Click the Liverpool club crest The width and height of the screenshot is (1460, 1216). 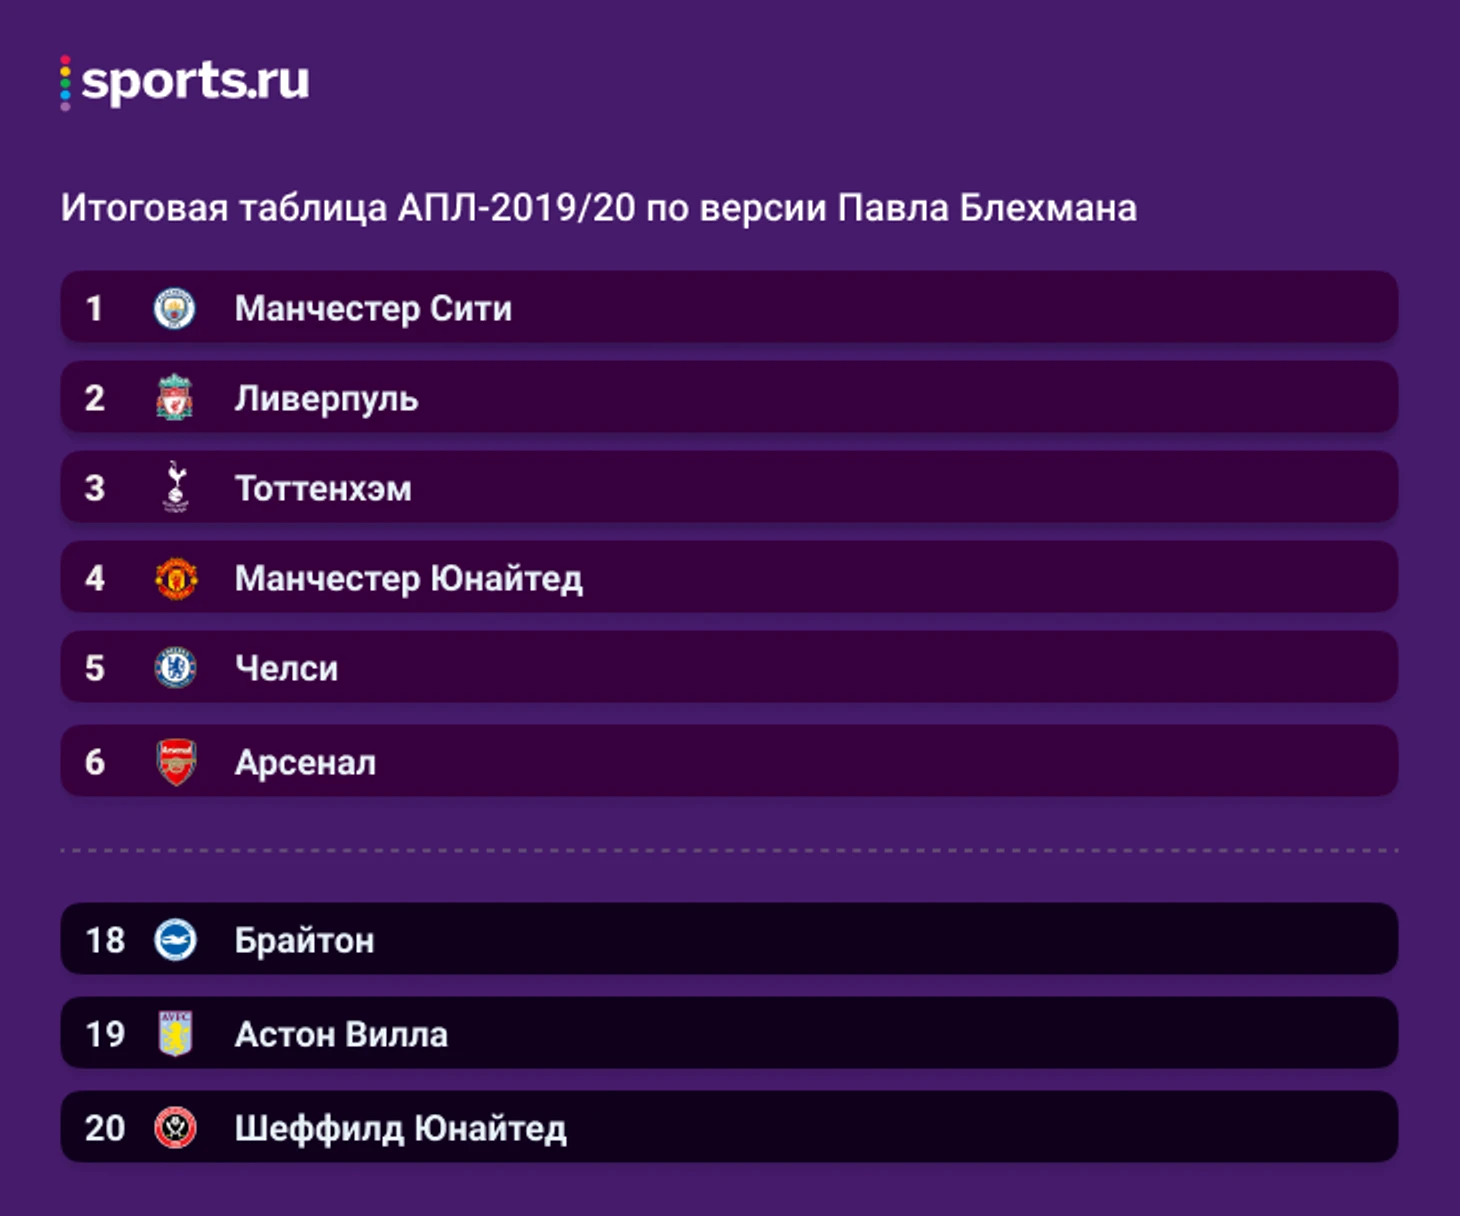pyautogui.click(x=175, y=398)
